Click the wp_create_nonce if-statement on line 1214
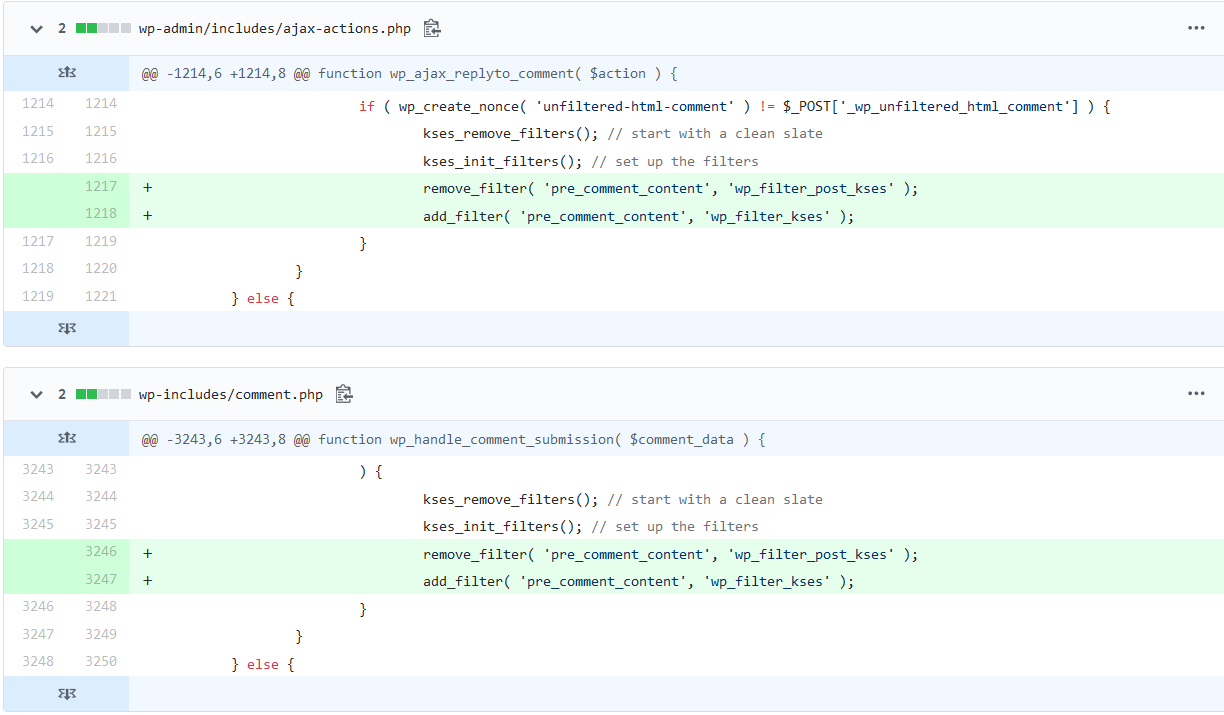This screenshot has height=715, width=1224. pyautogui.click(x=735, y=106)
